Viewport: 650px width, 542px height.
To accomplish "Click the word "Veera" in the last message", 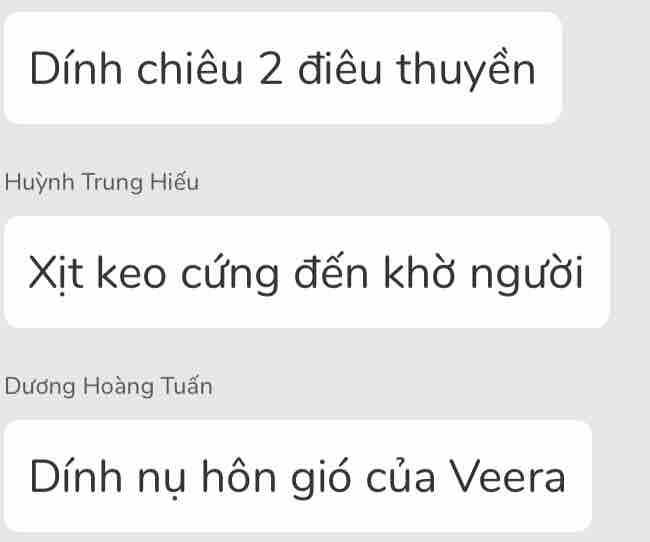I will 507,477.
